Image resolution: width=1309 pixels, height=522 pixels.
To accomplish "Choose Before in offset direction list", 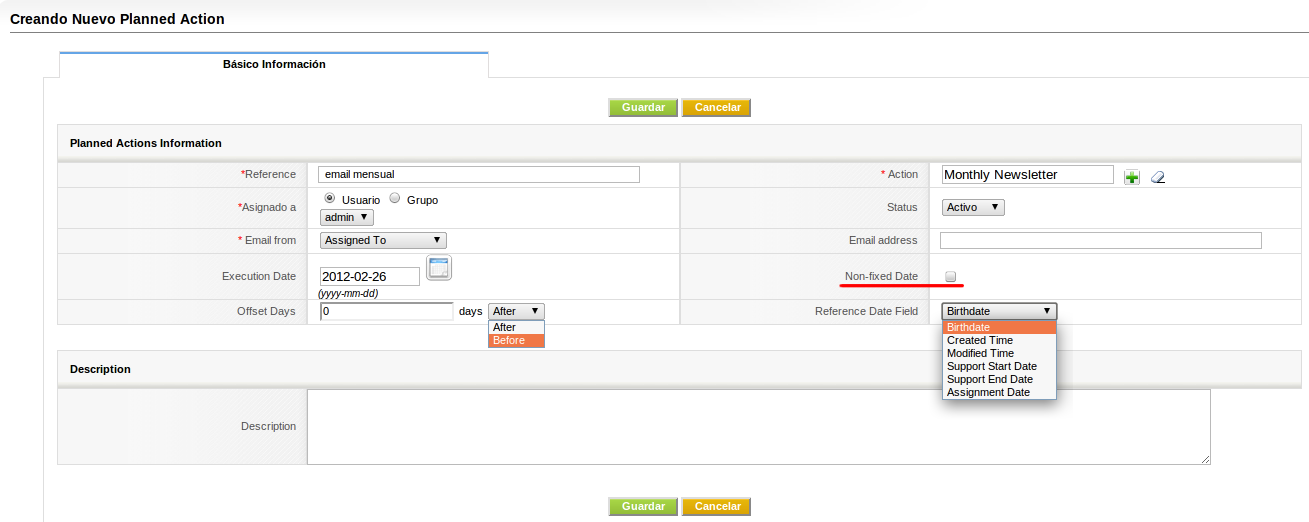I will [516, 341].
